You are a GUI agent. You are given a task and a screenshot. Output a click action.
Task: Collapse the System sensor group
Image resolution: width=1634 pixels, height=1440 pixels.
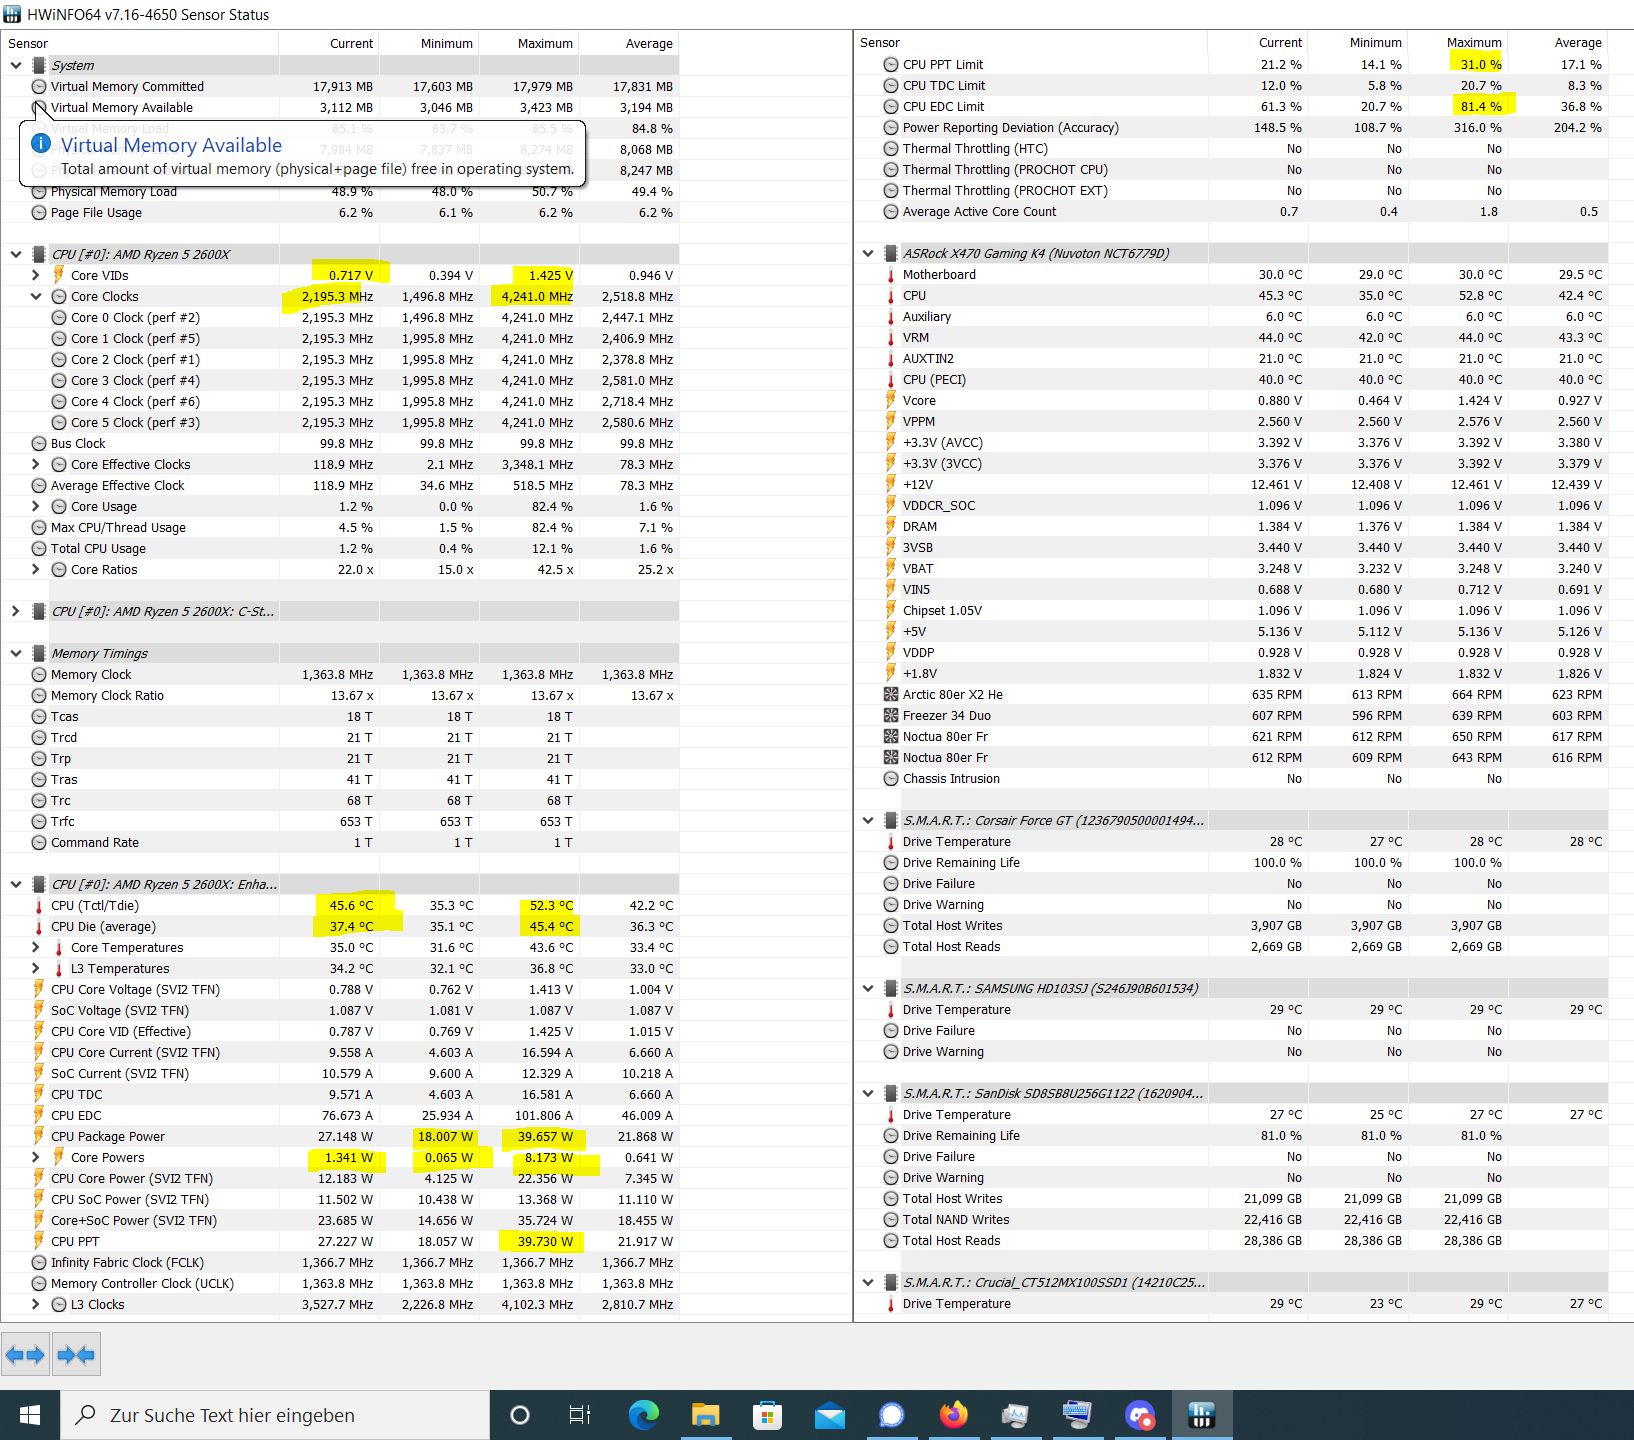(16, 65)
